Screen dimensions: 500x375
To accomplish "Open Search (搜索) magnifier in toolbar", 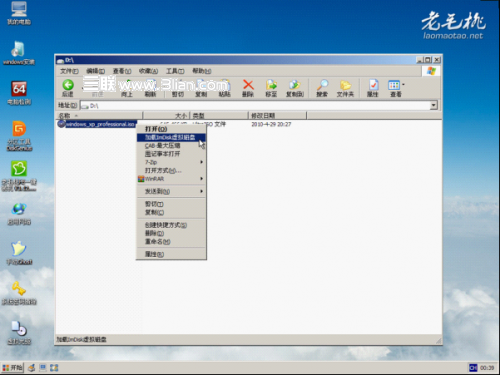I will pyautogui.click(x=322, y=88).
